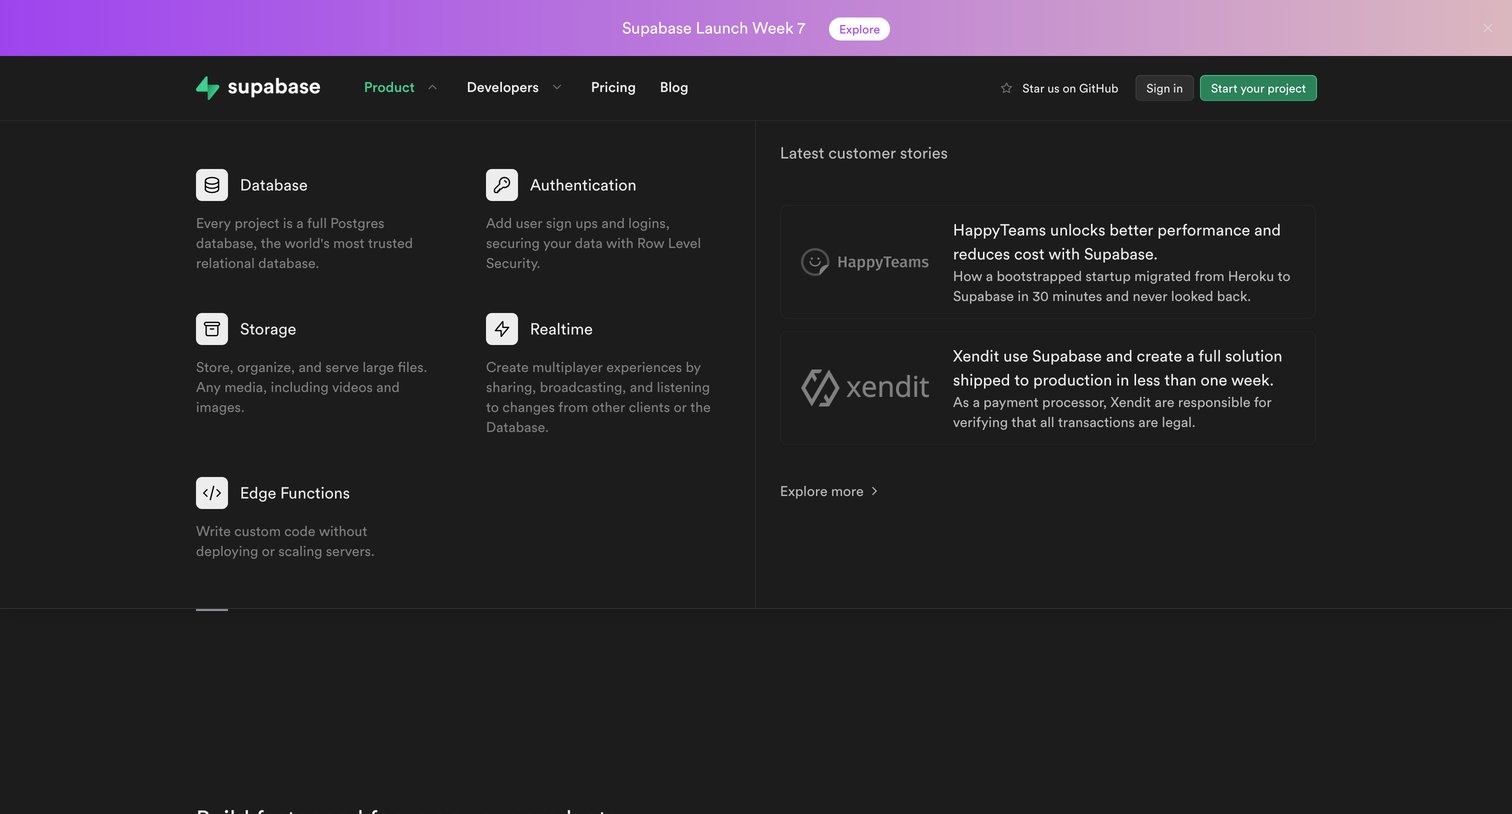Click Xendit story description about payment processor
The width and height of the screenshot is (1512, 814).
tap(1112, 412)
